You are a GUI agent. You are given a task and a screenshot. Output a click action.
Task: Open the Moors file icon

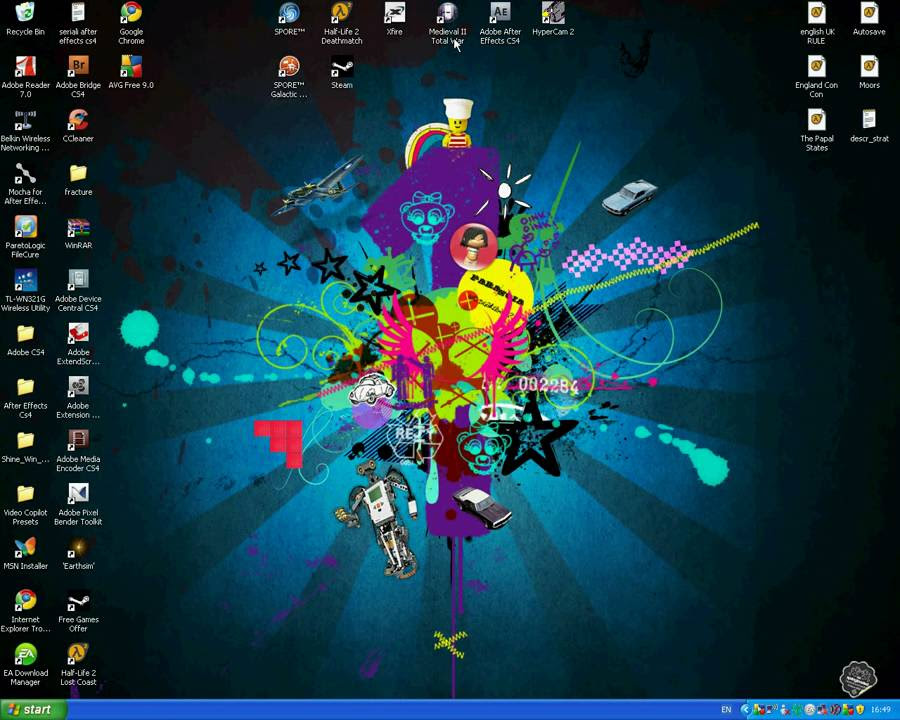(x=869, y=67)
